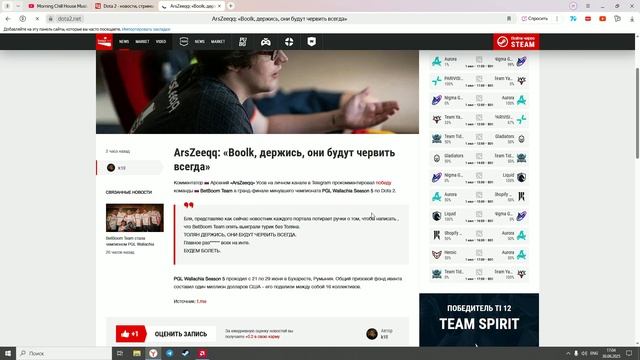Open the Liquid vs Nigma G. match row

[x=479, y=216]
